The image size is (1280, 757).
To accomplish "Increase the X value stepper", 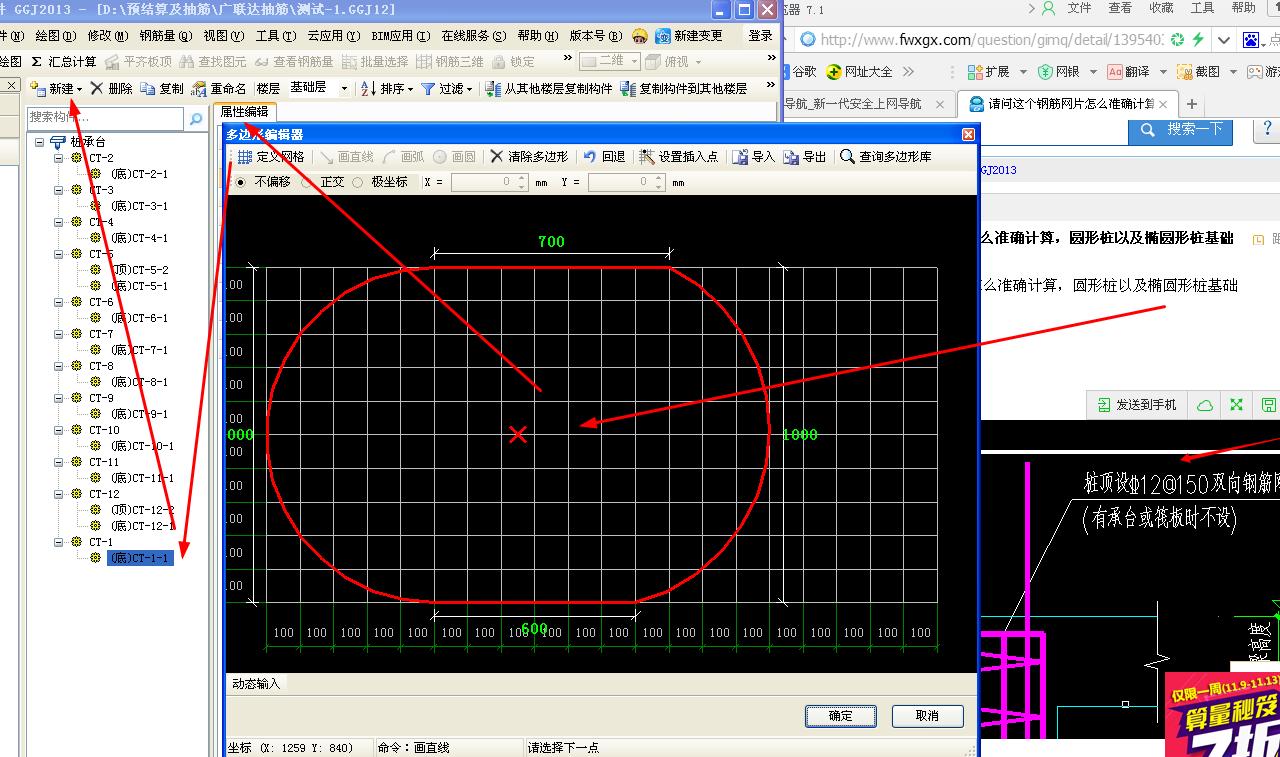I will pos(522,178).
